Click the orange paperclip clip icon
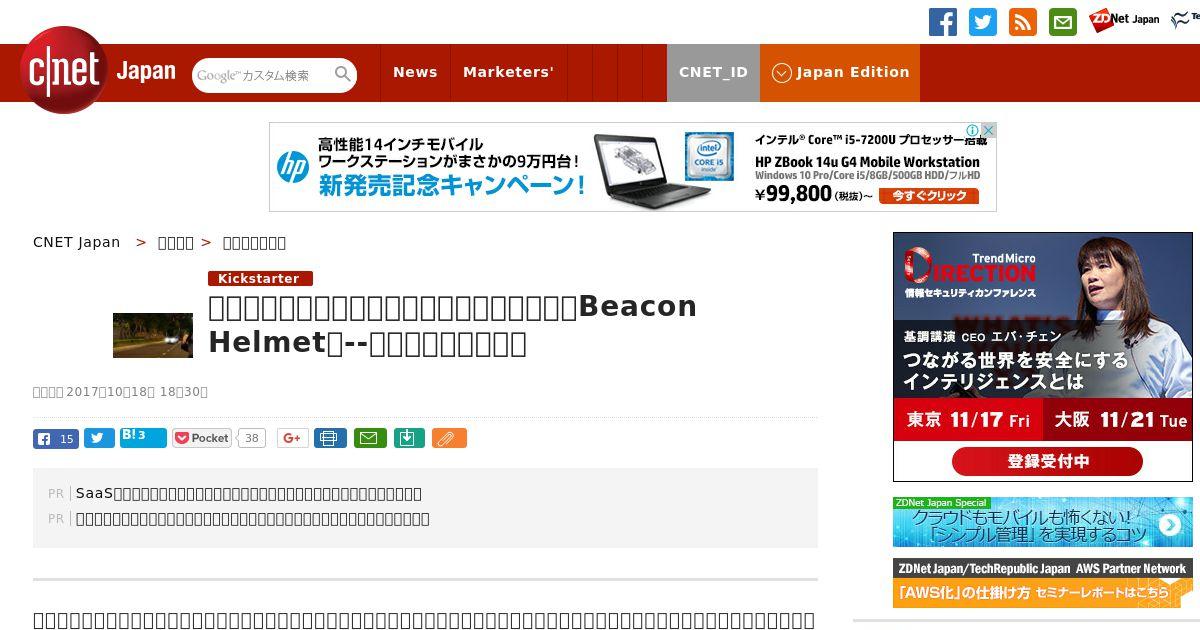 pos(449,438)
